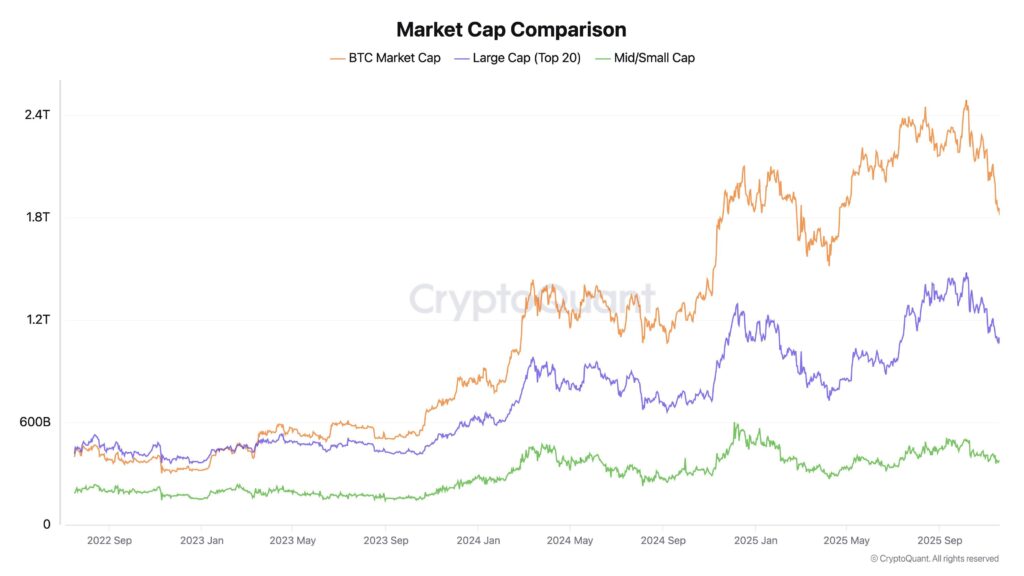Click the 2024 Sep x-axis date label

click(662, 541)
